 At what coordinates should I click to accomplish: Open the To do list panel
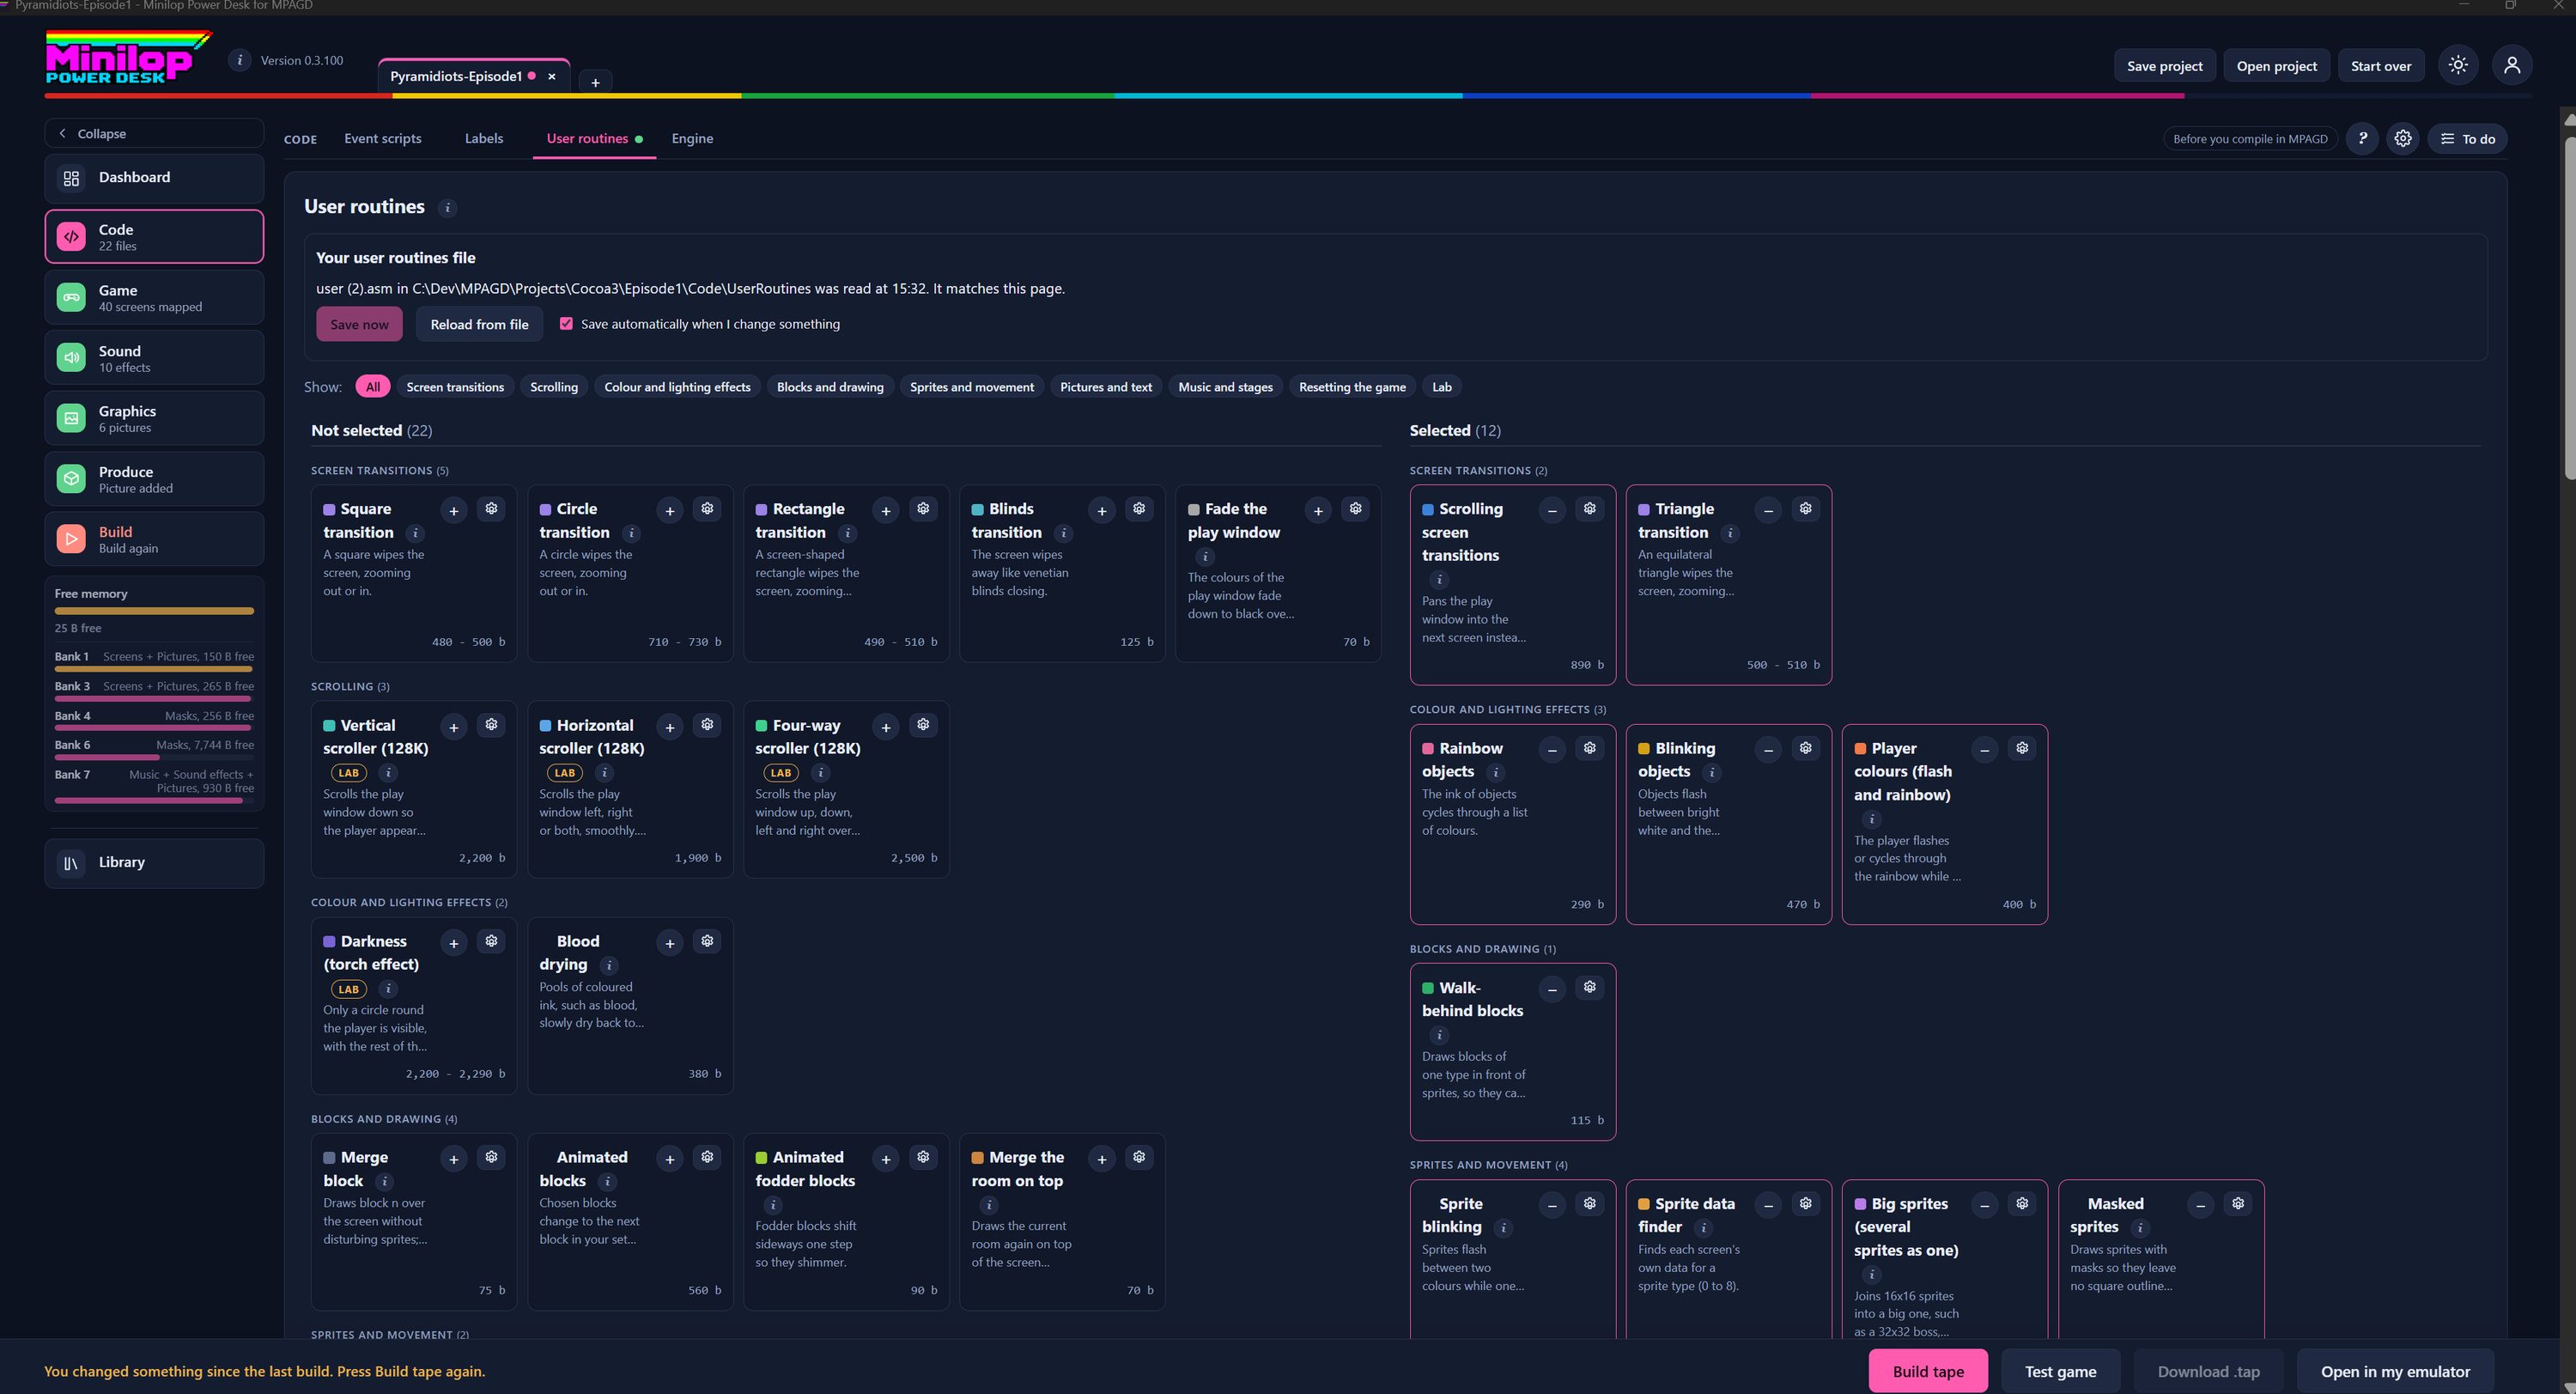pyautogui.click(x=2467, y=139)
